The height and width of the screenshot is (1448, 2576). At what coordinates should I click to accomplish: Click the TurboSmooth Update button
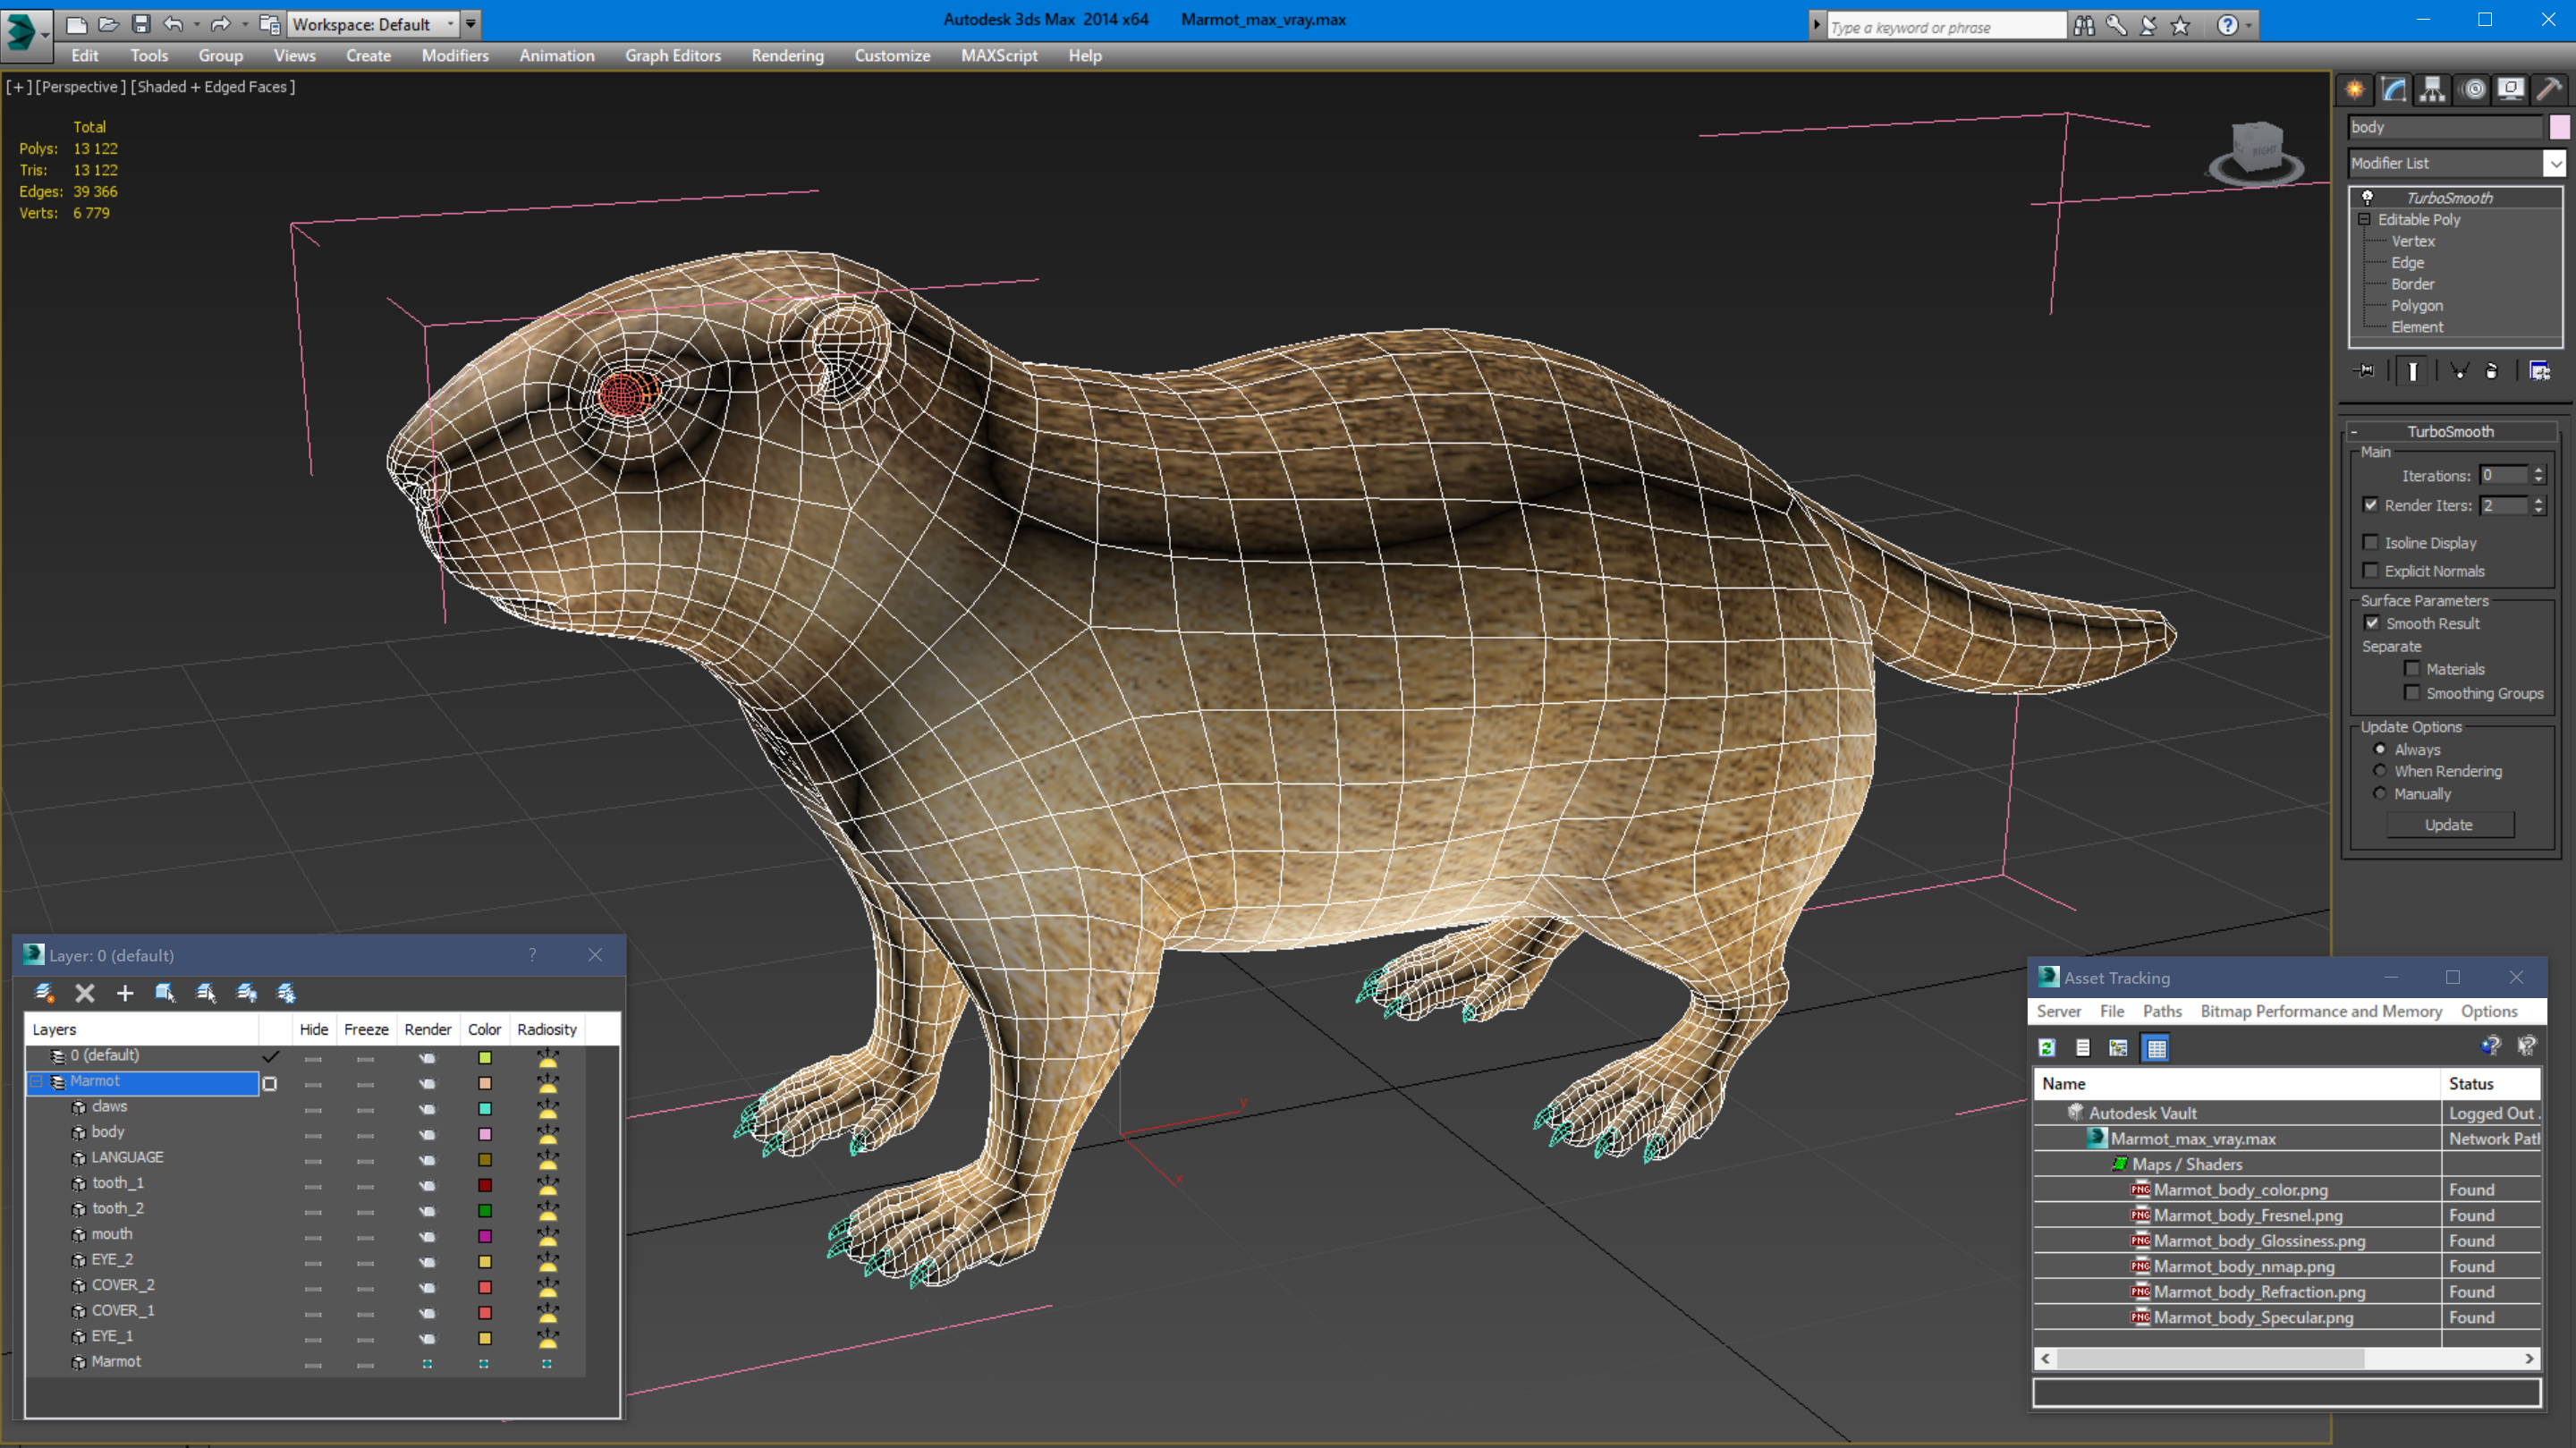tap(2448, 824)
